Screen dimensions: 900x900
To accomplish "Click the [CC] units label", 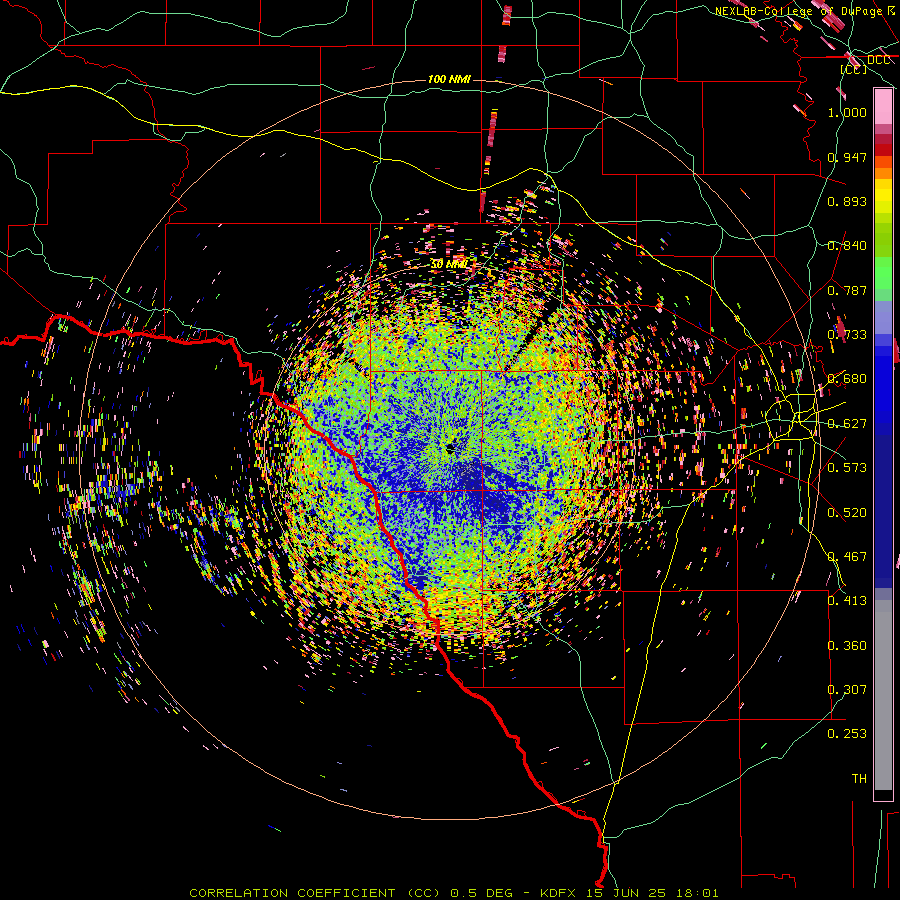I will (x=854, y=69).
